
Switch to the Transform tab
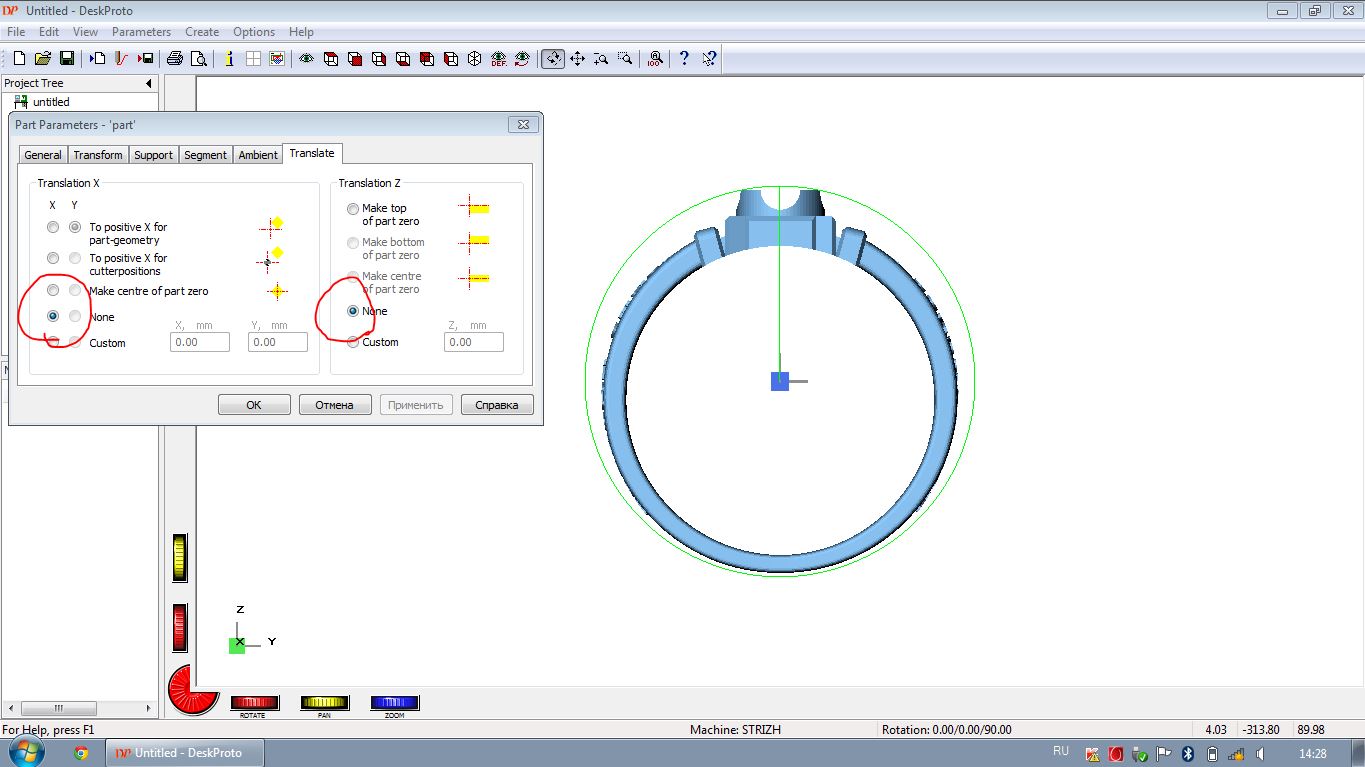pyautogui.click(x=98, y=155)
